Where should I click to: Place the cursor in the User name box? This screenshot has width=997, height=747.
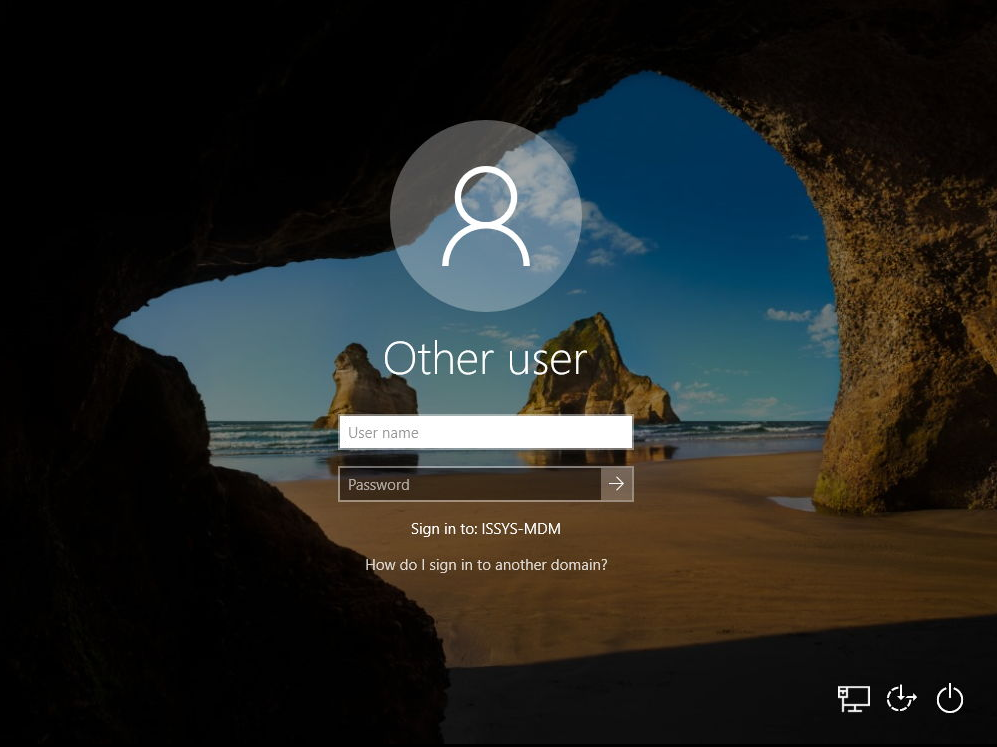click(485, 433)
